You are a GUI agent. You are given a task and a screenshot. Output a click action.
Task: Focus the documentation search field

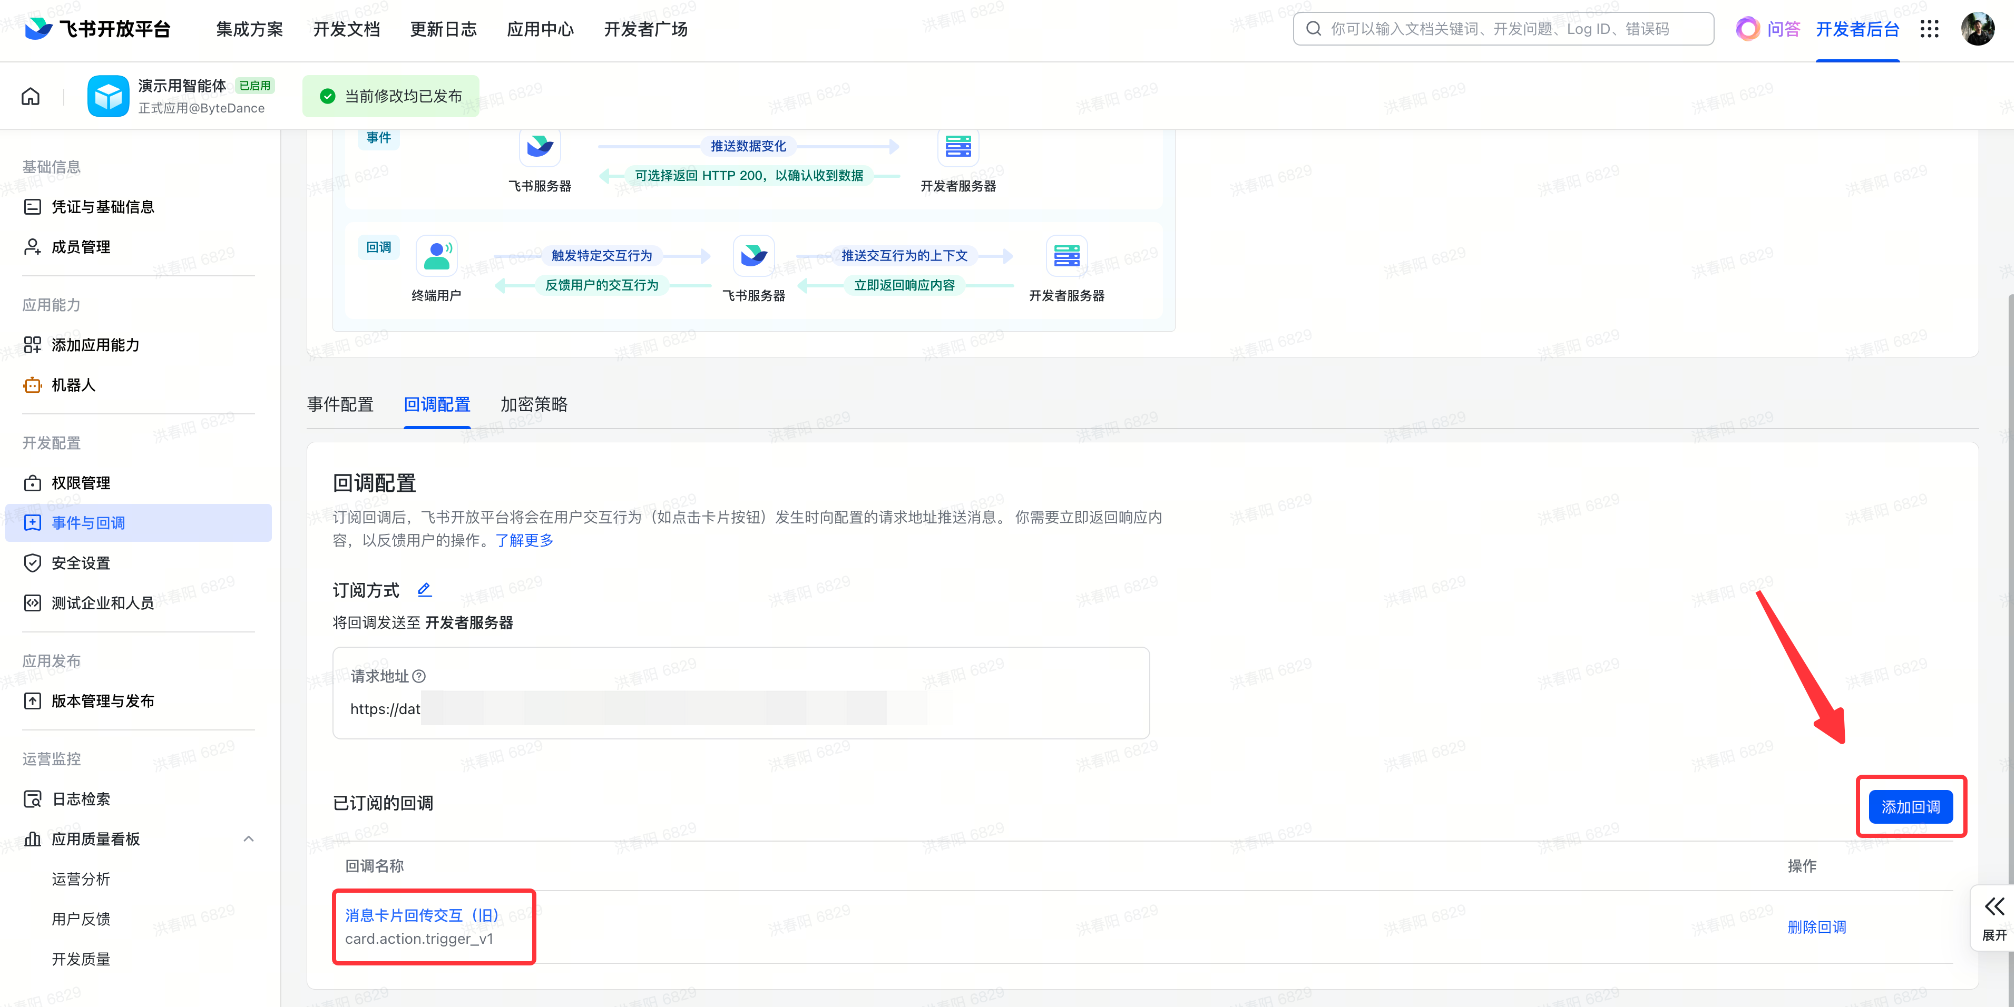coord(1503,29)
